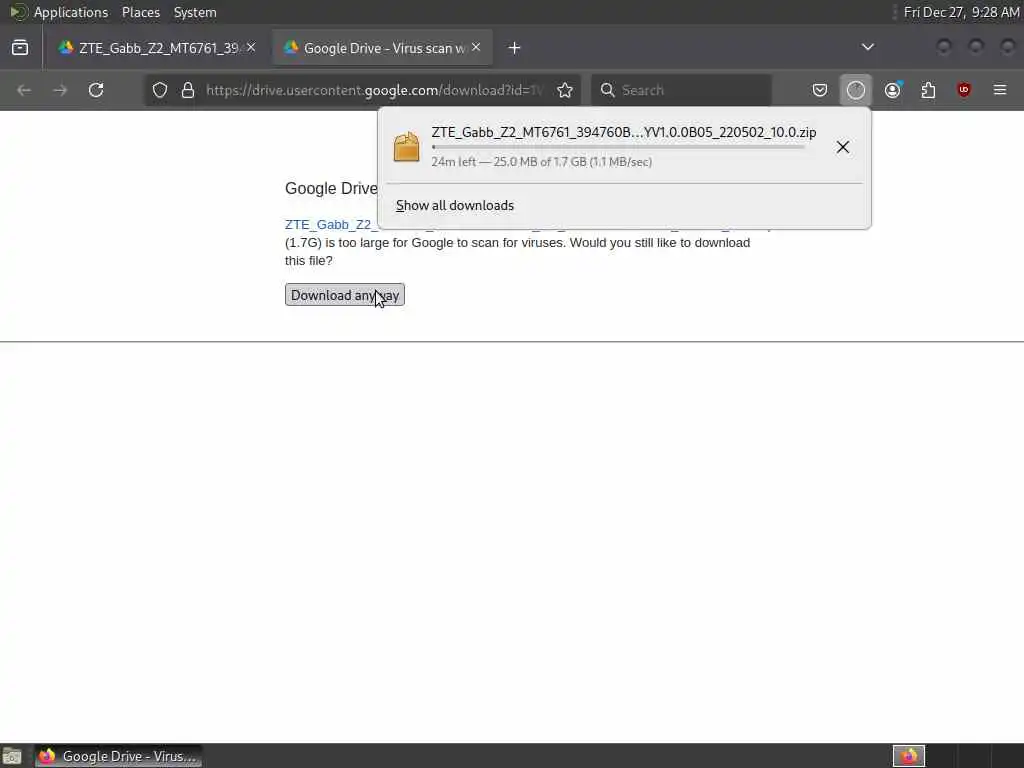
Task: Save page to Pocket
Action: coord(820,90)
